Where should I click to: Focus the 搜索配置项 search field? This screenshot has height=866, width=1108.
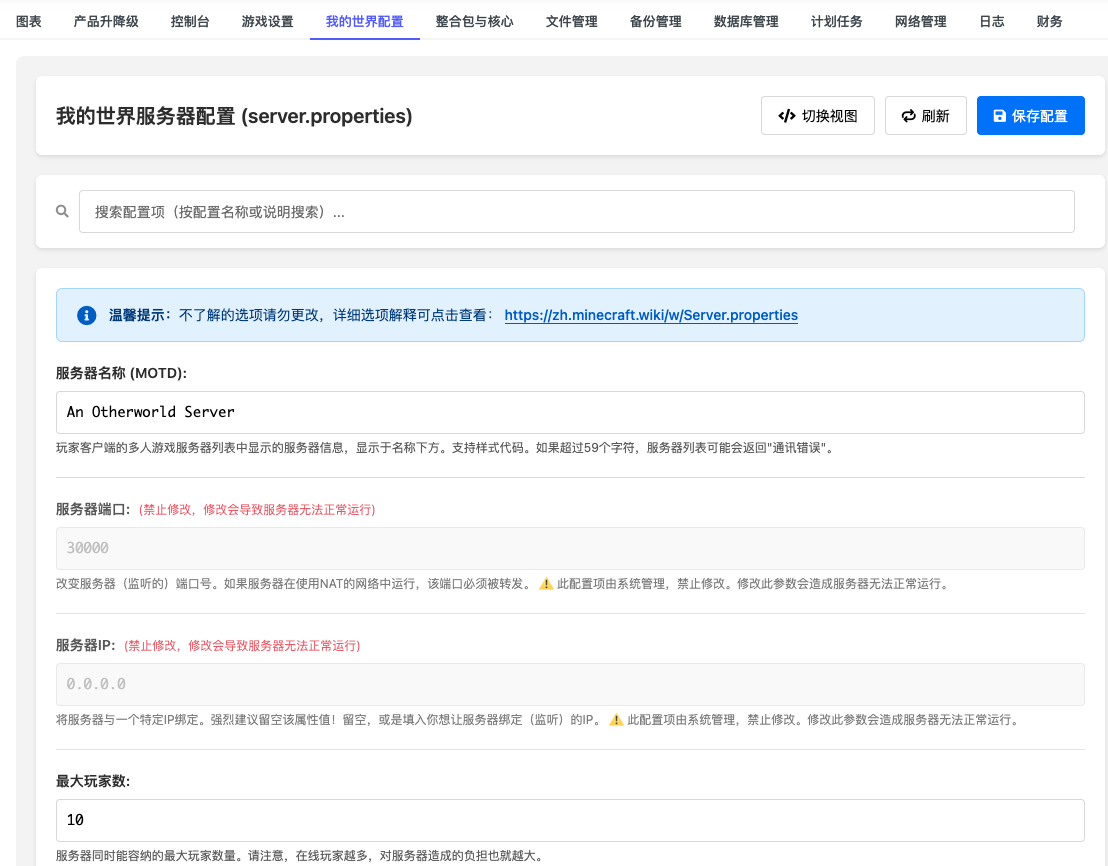tap(576, 212)
